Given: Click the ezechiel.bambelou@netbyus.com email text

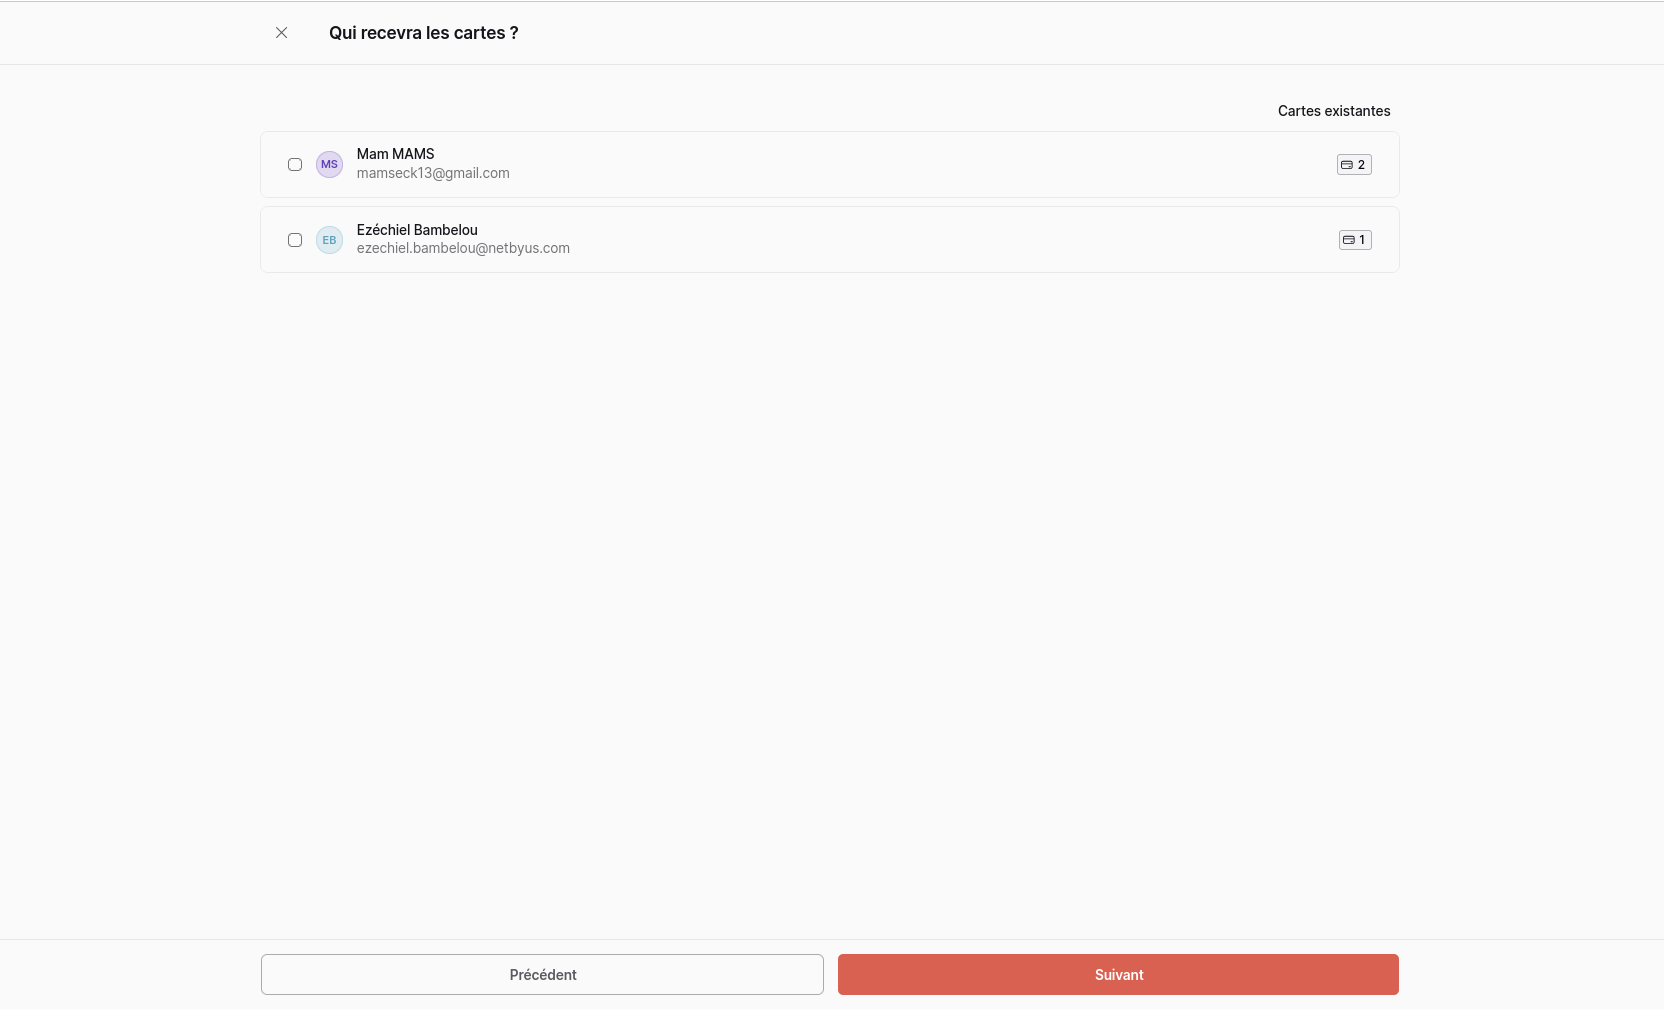Looking at the screenshot, I should click(x=463, y=248).
